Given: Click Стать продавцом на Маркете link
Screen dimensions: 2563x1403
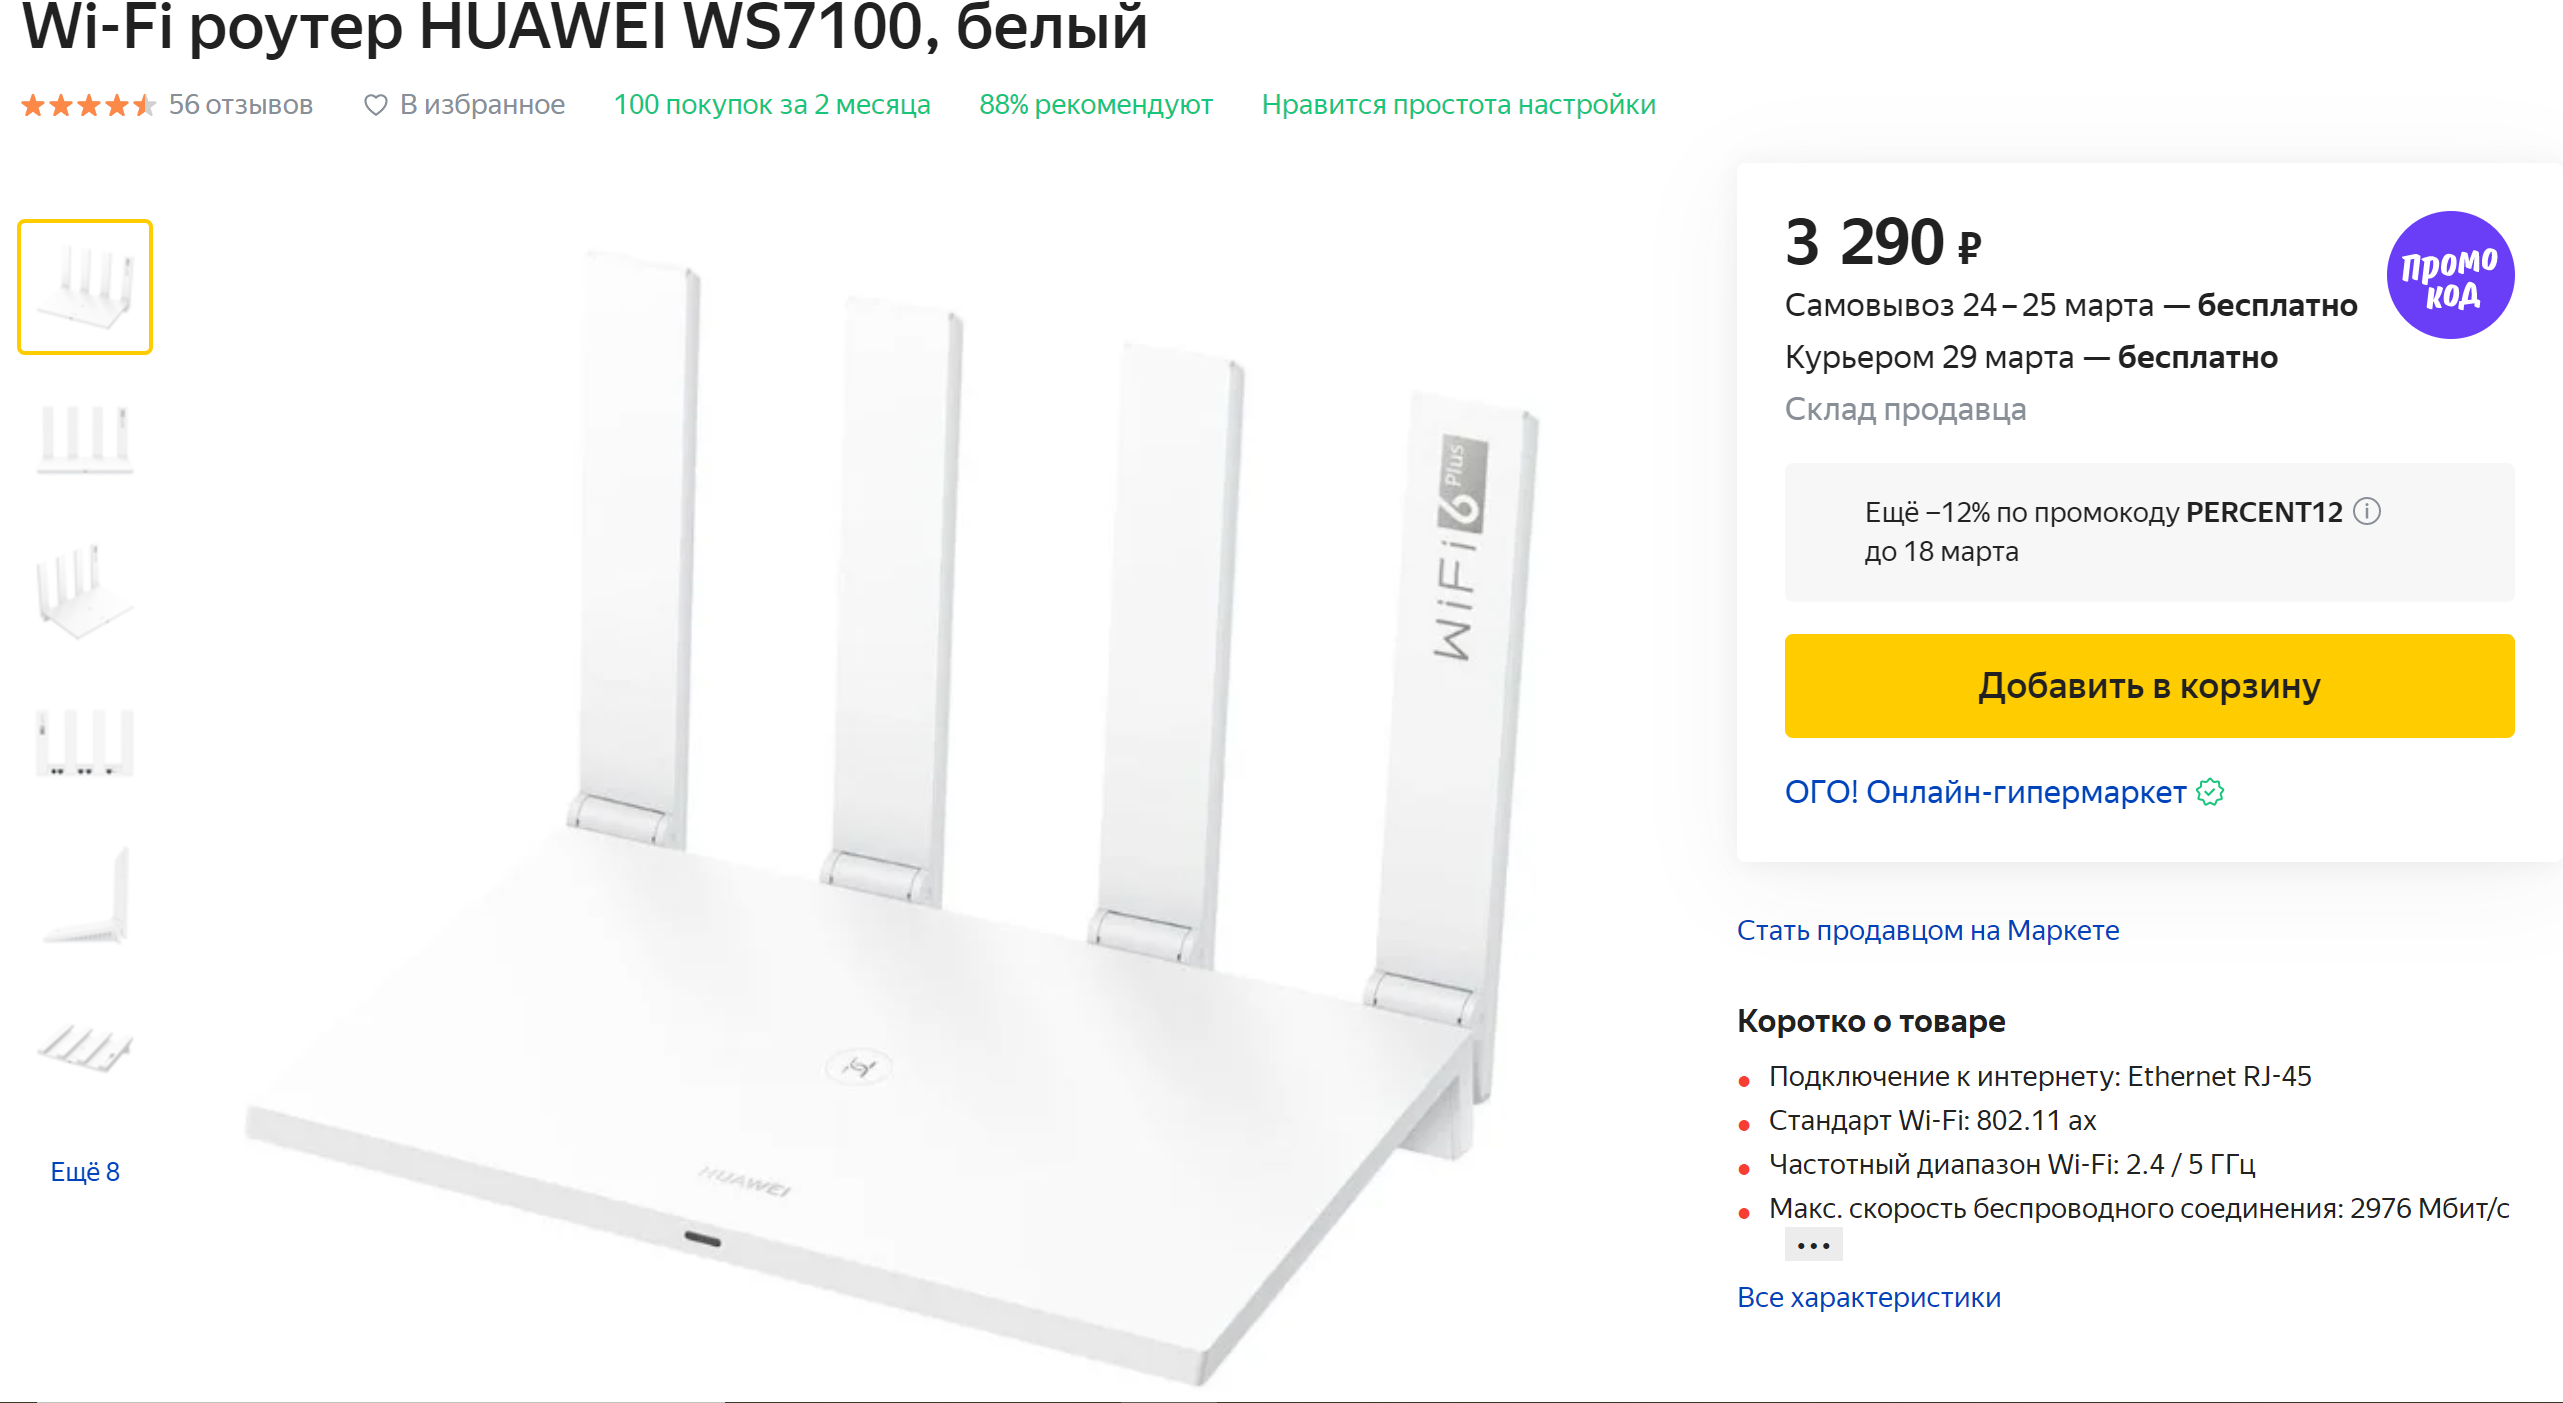Looking at the screenshot, I should point(1927,930).
